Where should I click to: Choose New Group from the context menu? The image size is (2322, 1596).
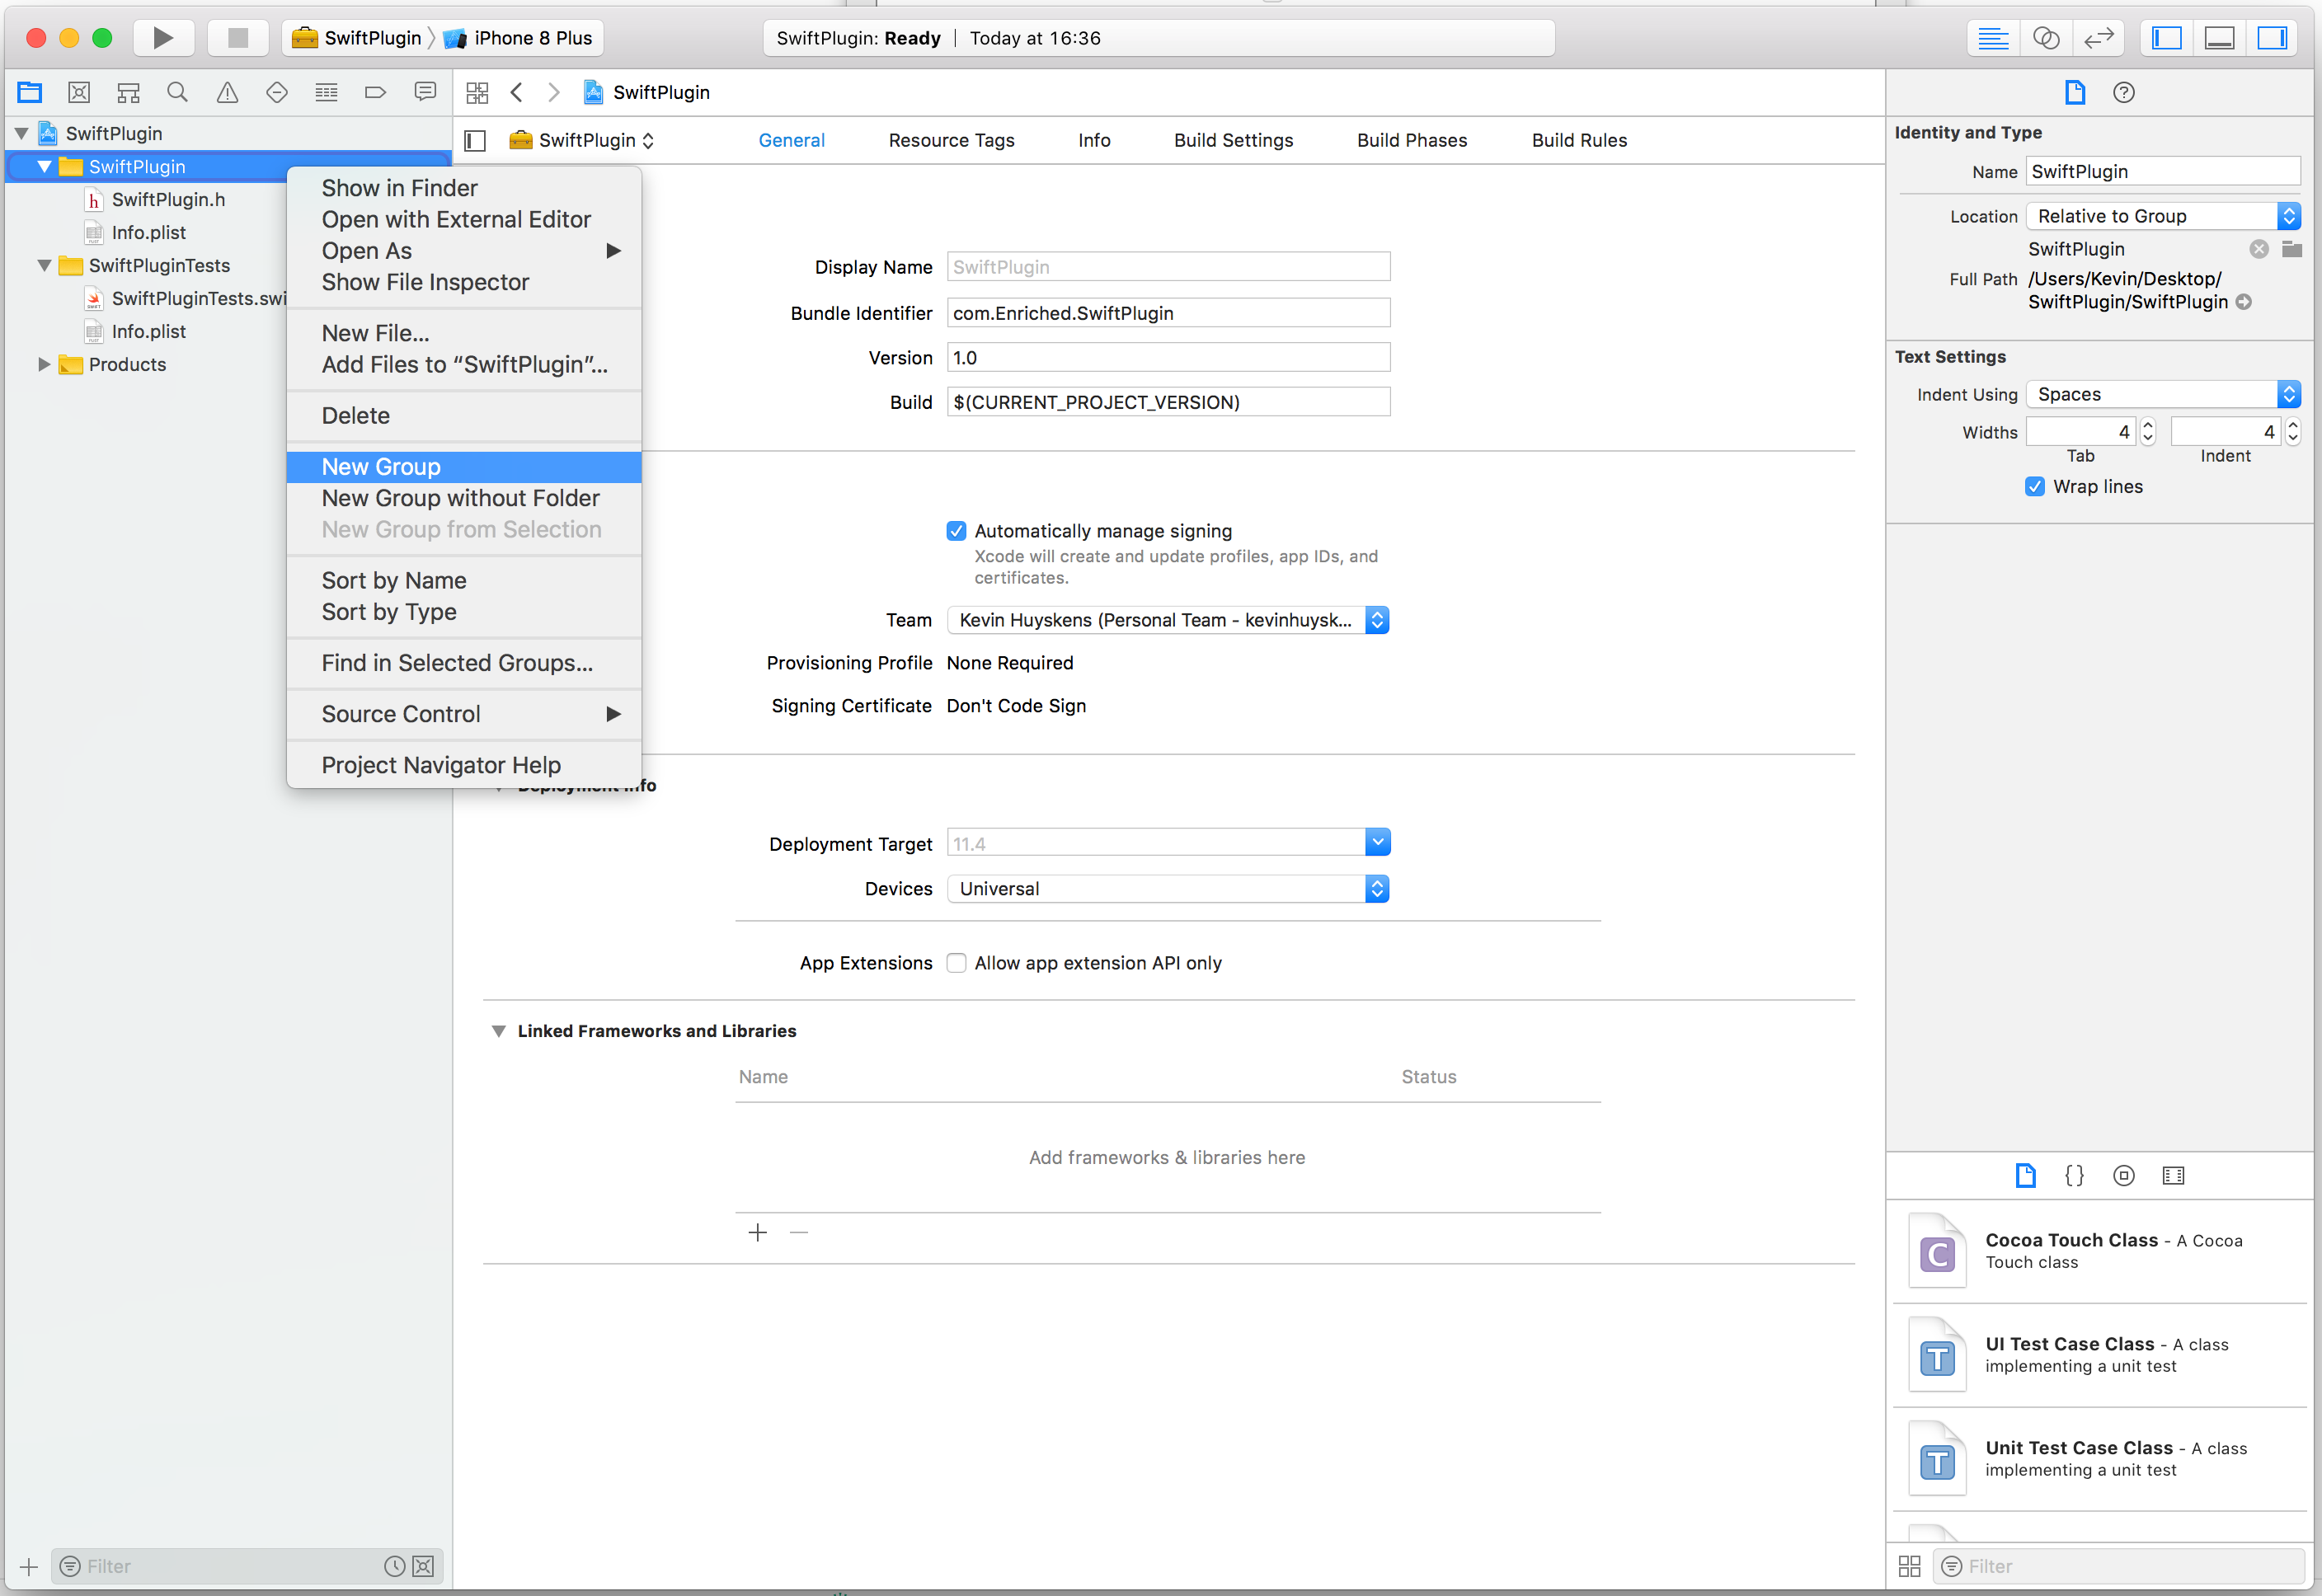pyautogui.click(x=381, y=467)
